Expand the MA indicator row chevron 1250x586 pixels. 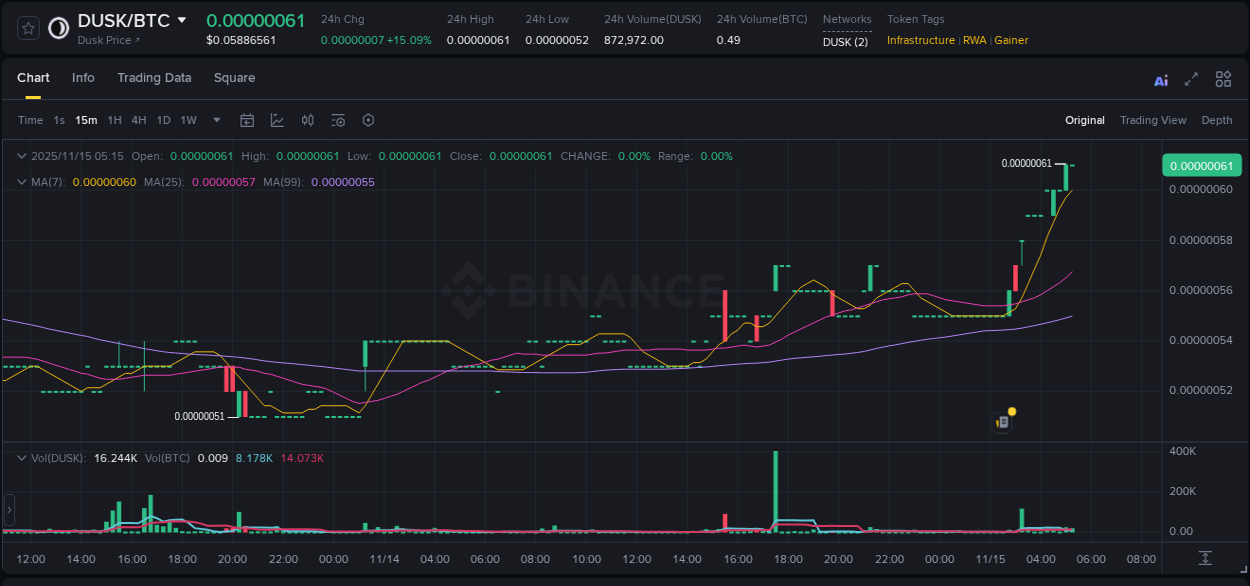(x=21, y=182)
